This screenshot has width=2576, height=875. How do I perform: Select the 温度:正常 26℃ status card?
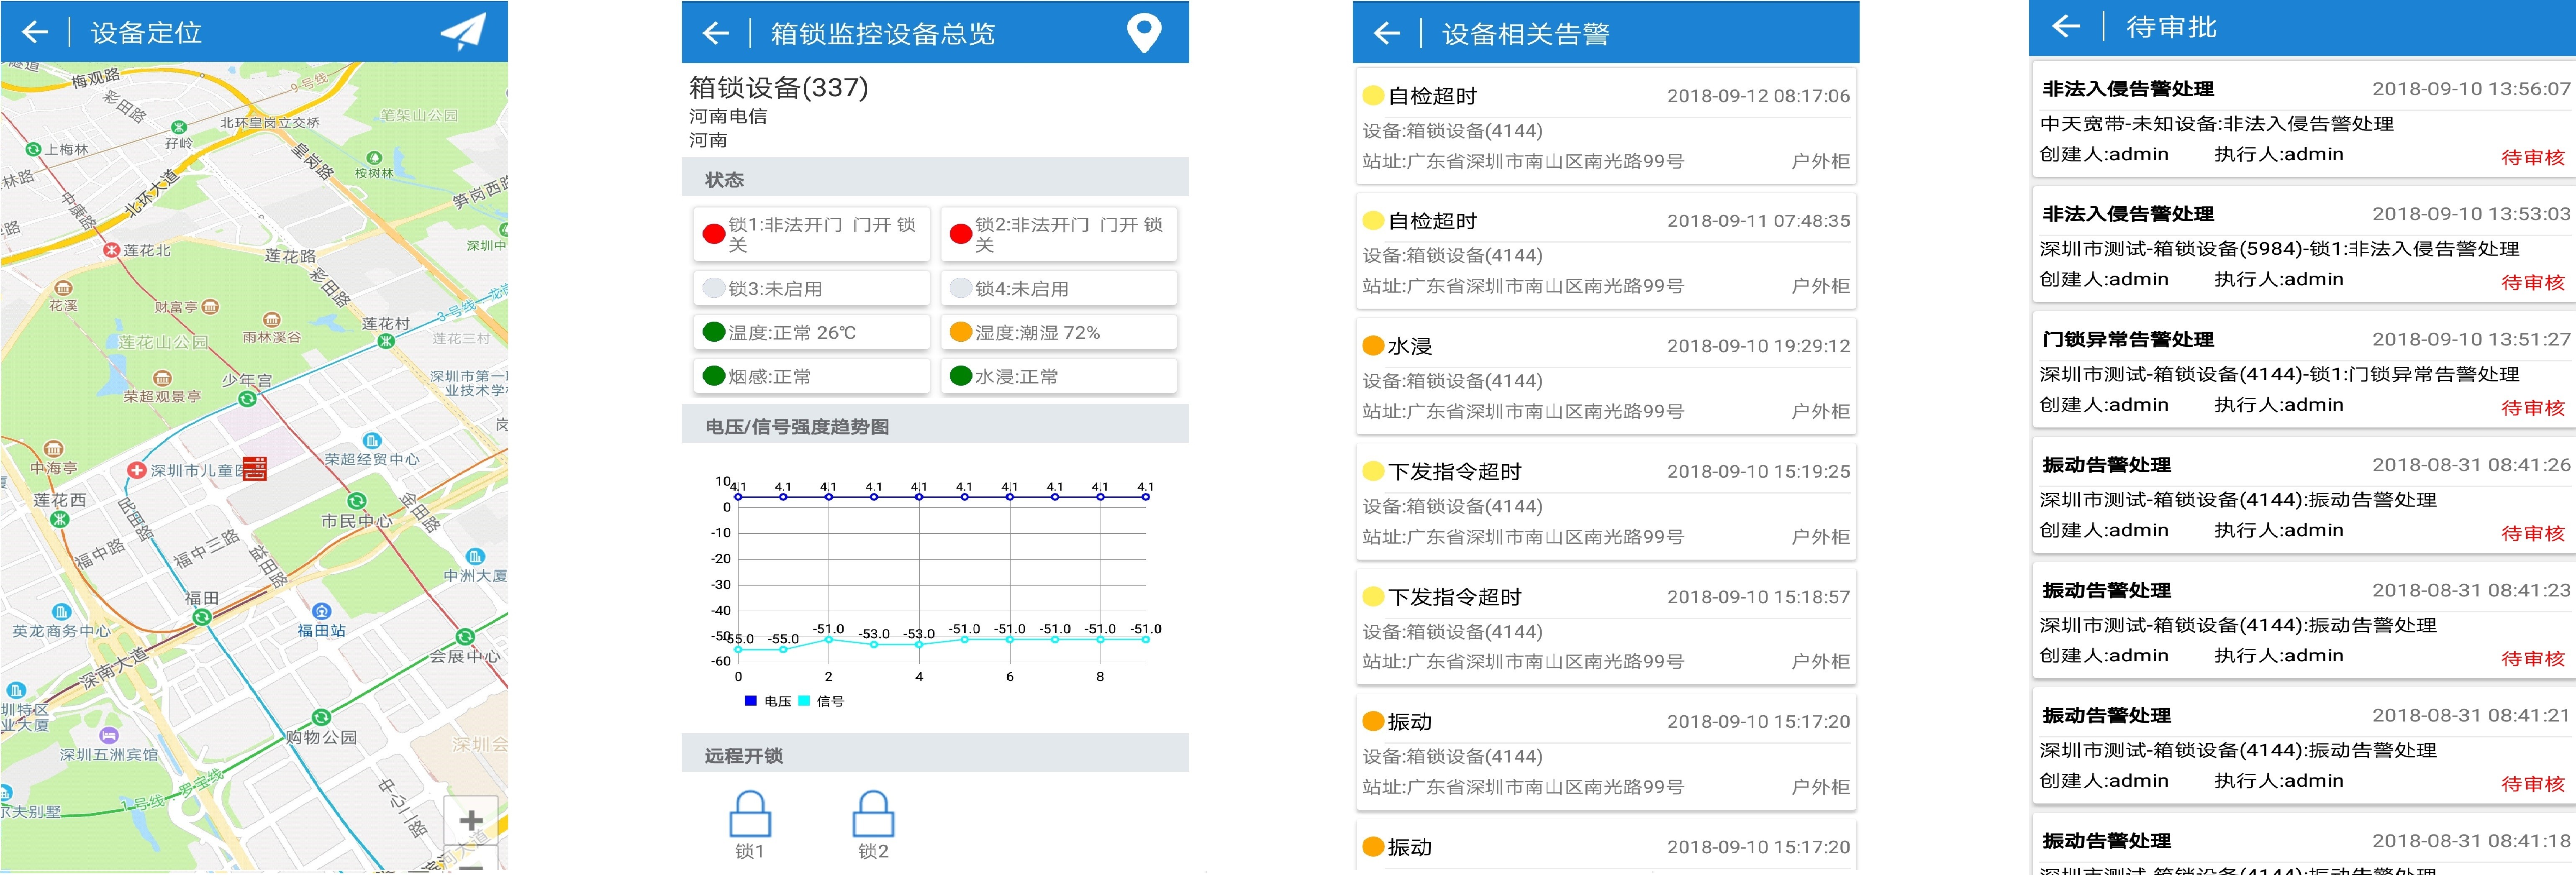point(812,332)
